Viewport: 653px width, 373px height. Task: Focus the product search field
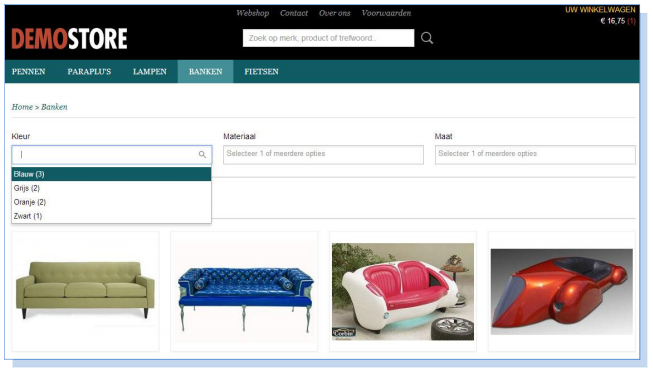coord(329,38)
